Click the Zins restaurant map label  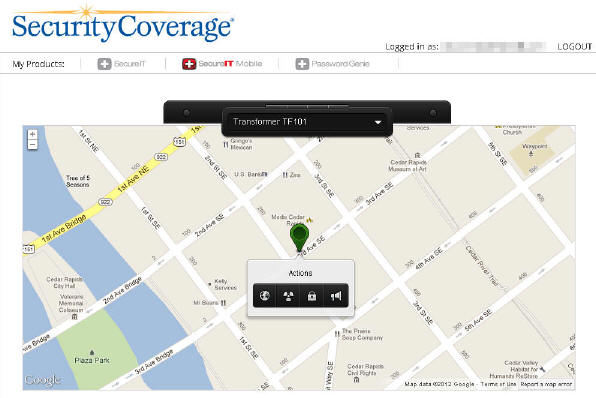click(x=295, y=175)
